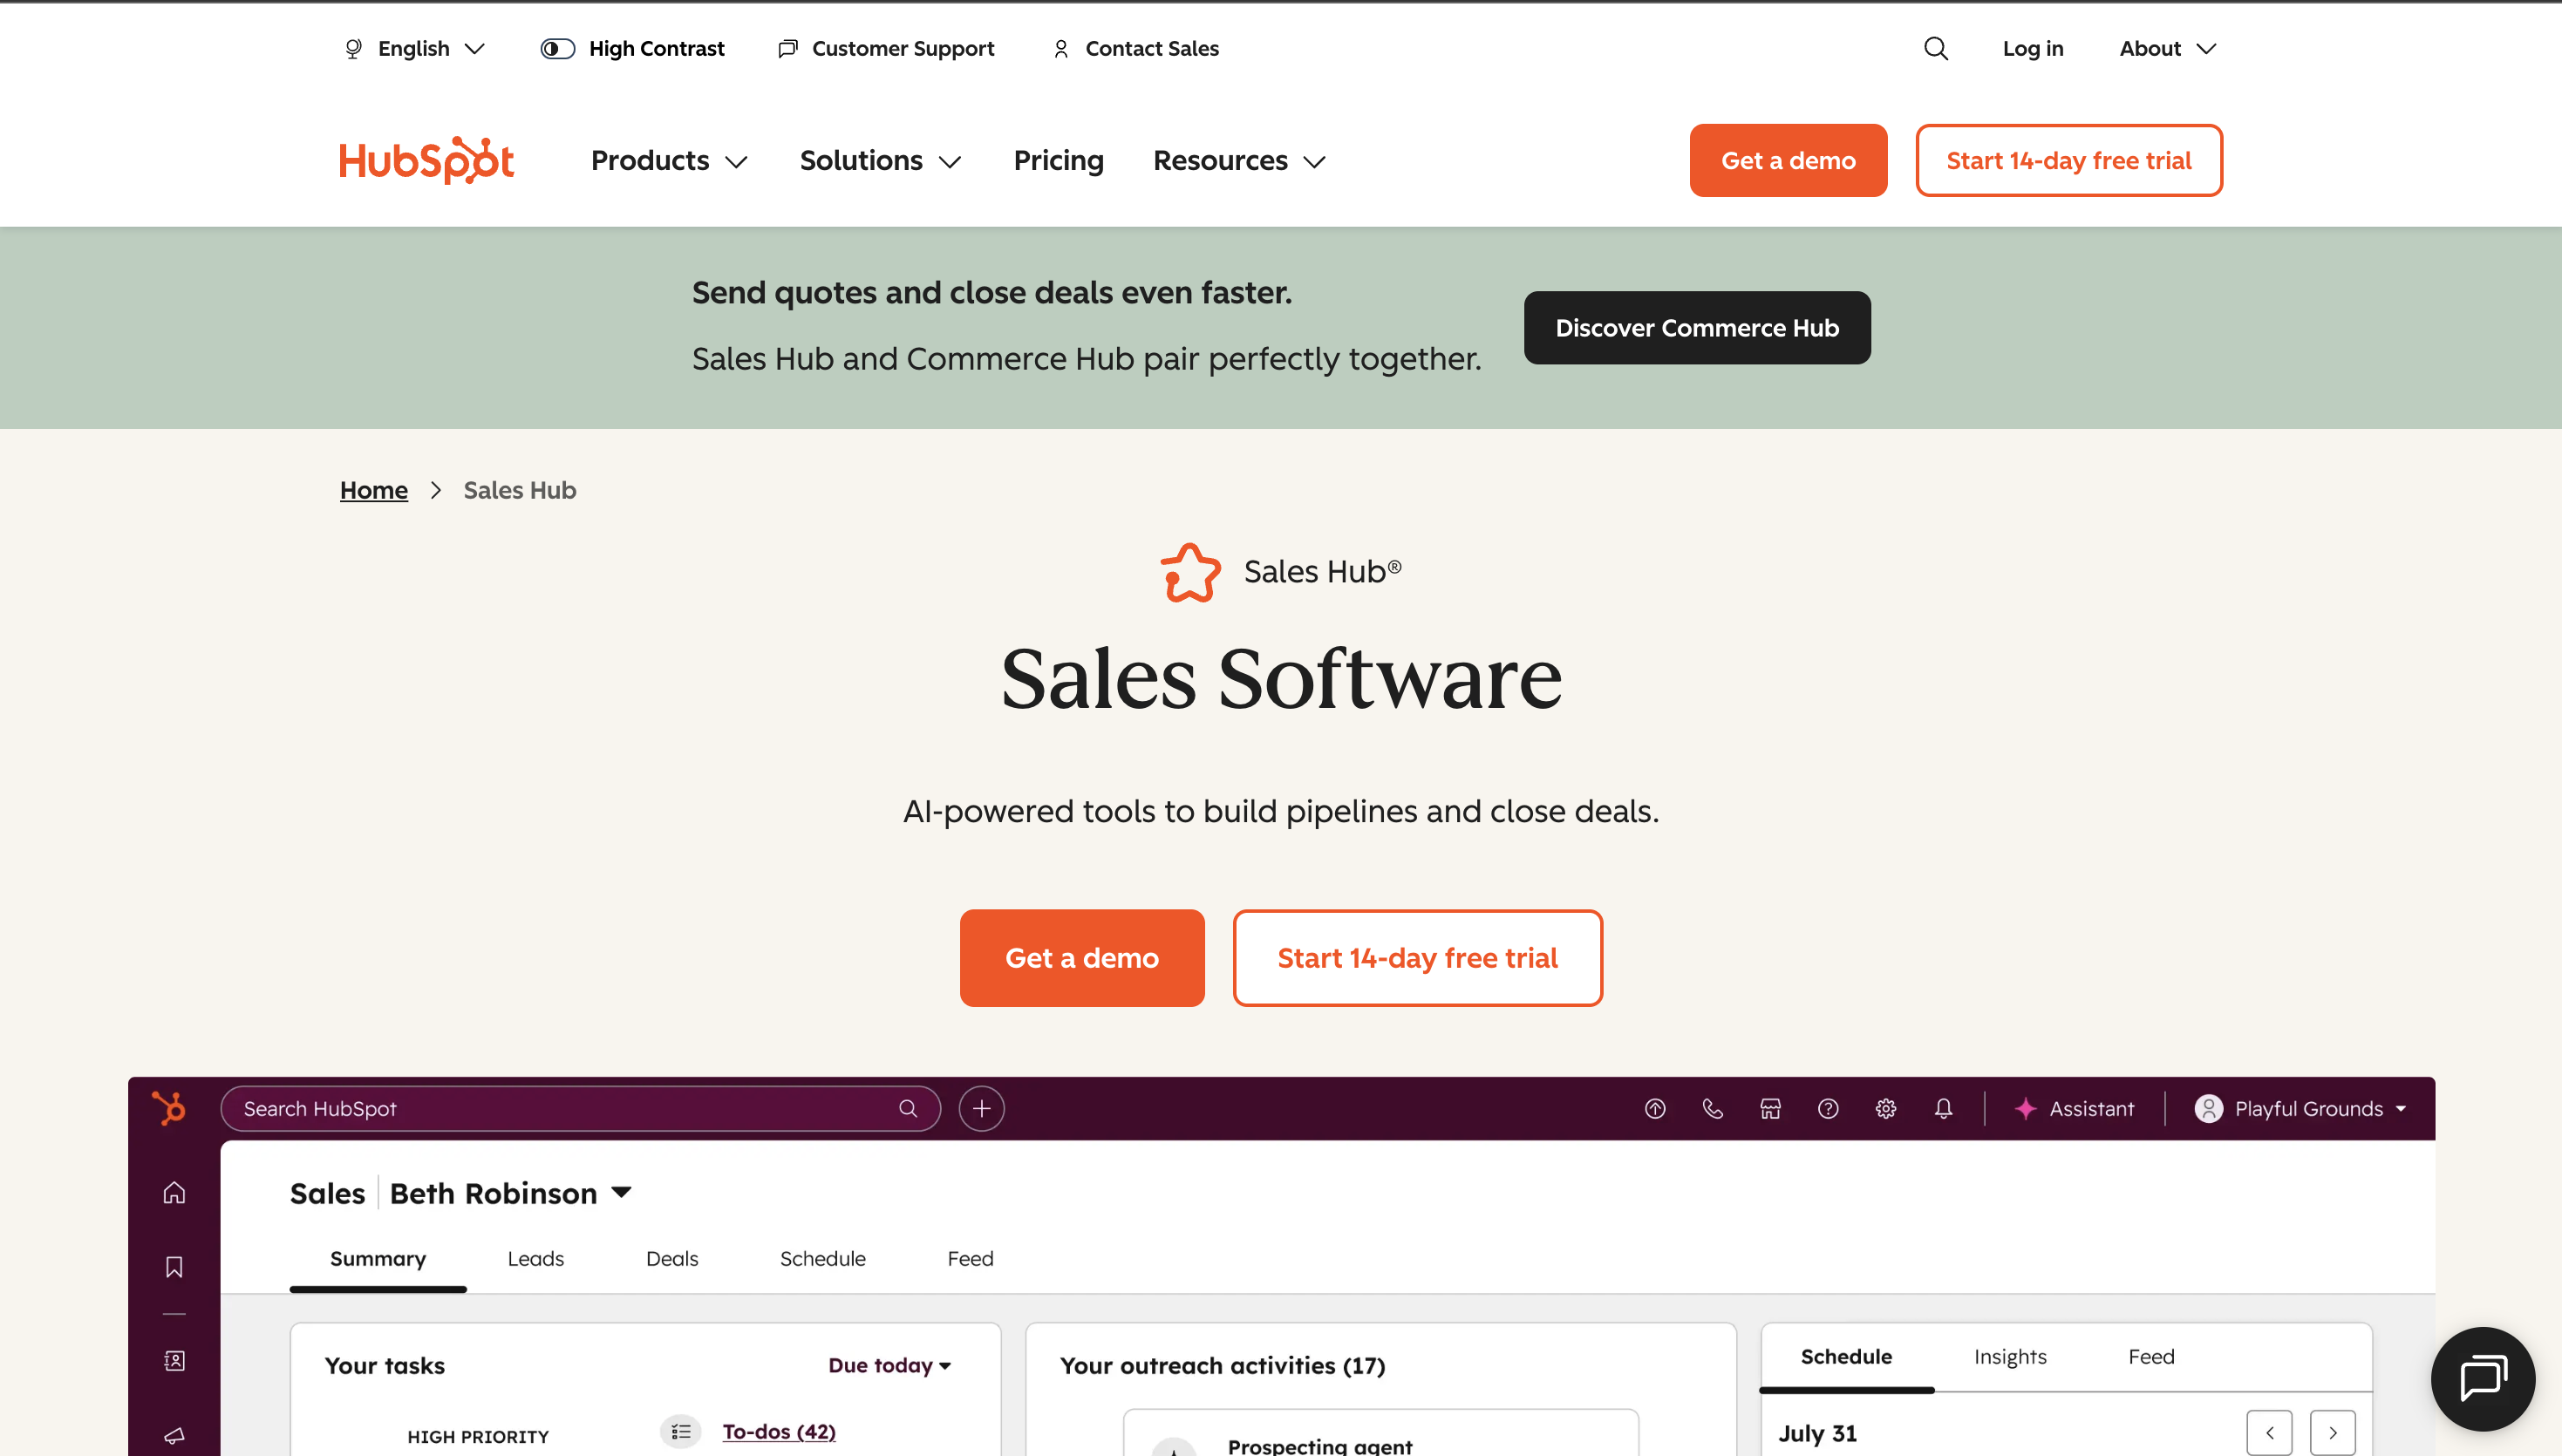Click the Assistant sparkle icon
This screenshot has width=2562, height=1456.
coord(2026,1108)
